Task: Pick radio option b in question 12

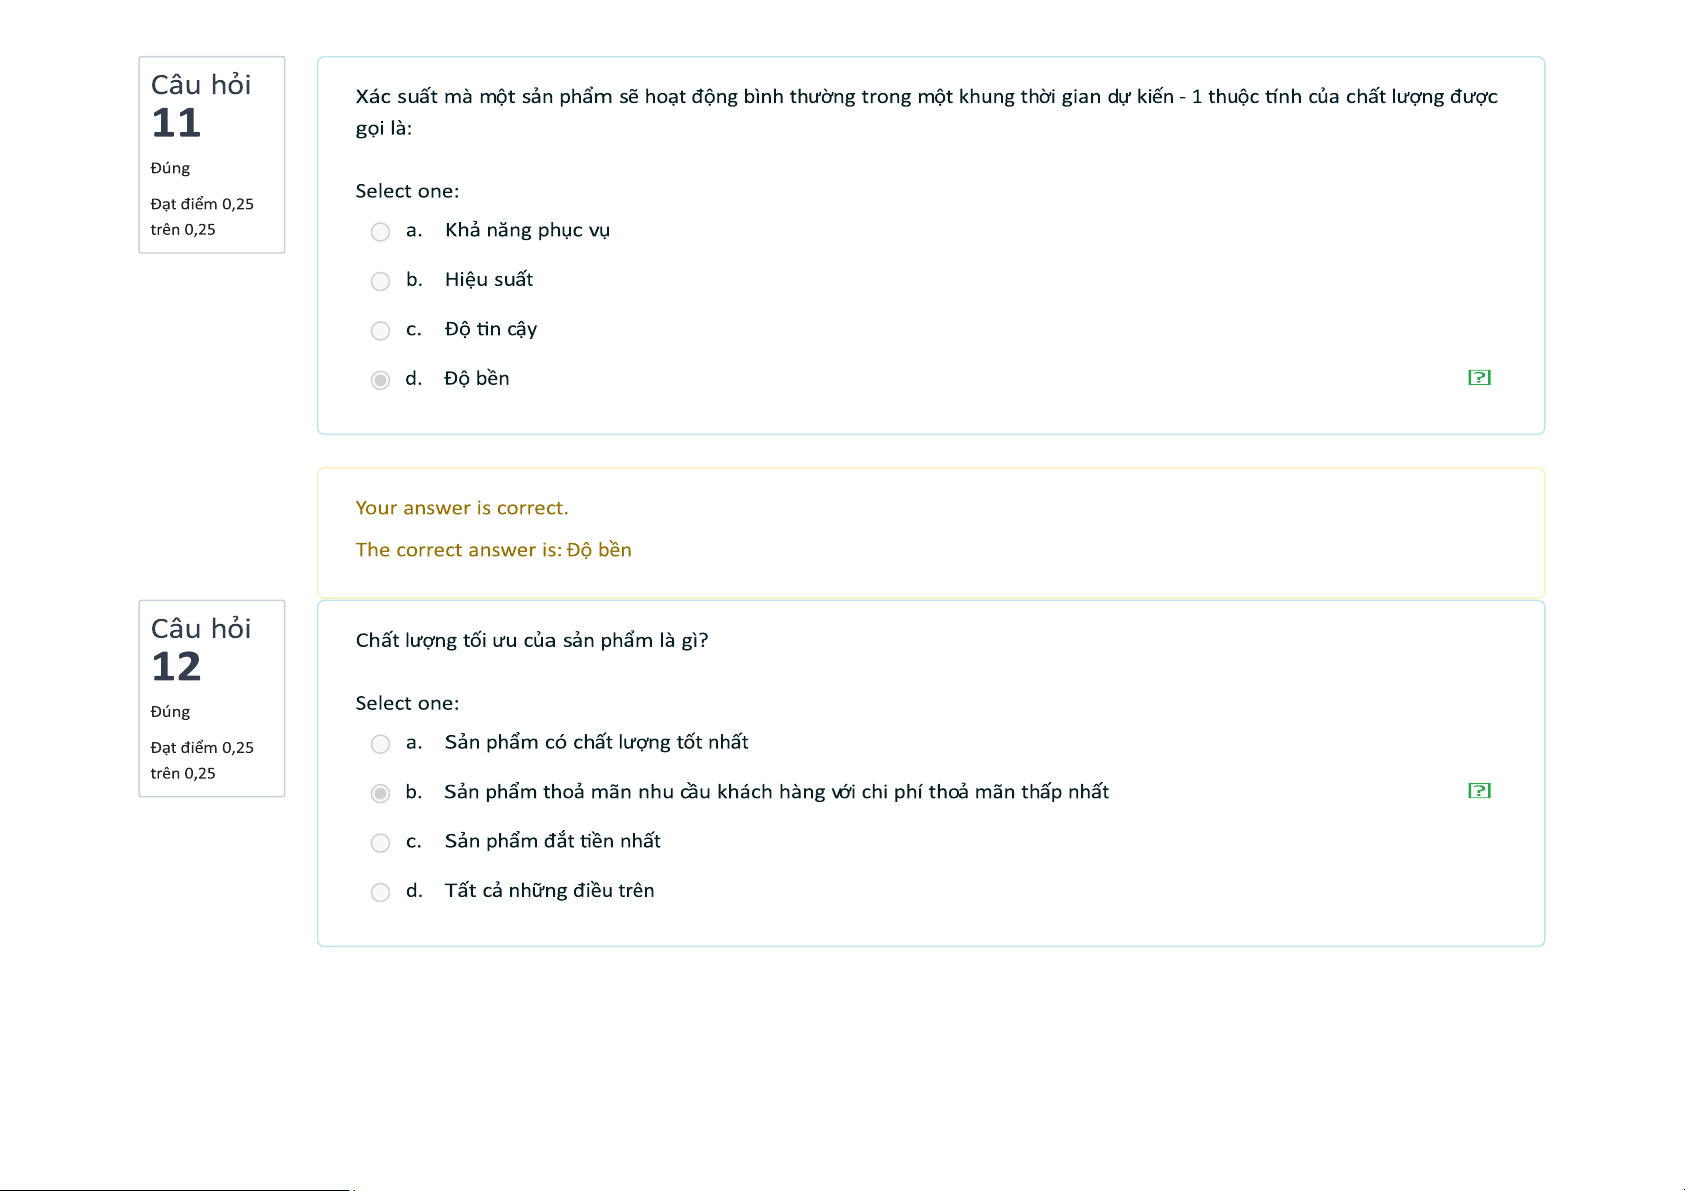Action: tap(380, 793)
